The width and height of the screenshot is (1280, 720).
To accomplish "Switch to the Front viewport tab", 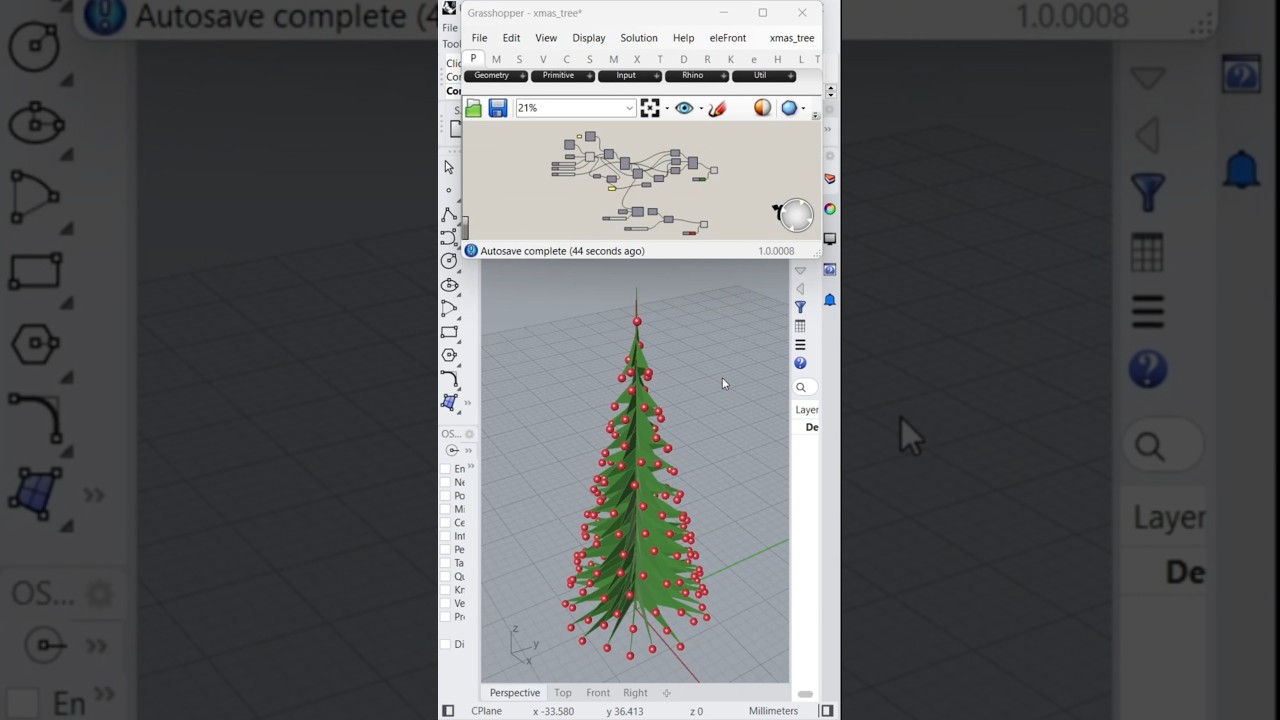I will [598, 692].
